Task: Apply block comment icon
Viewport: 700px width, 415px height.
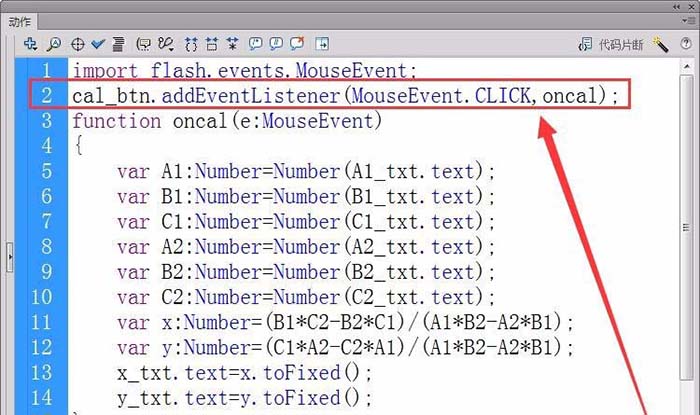Action: 255,43
